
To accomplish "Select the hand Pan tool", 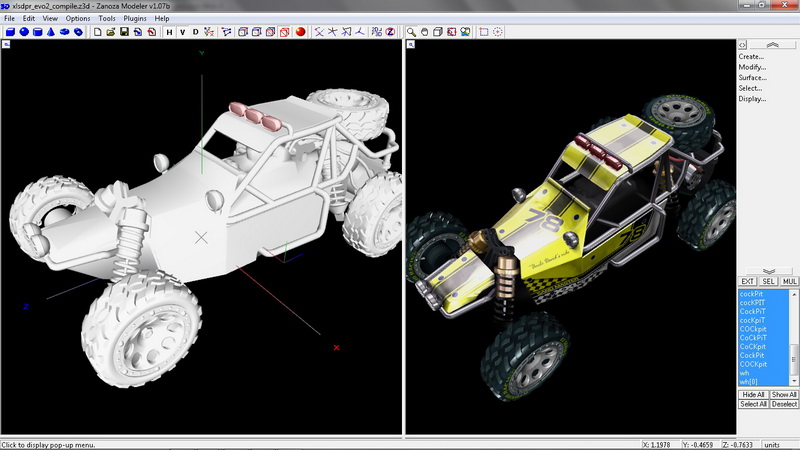I will (425, 32).
